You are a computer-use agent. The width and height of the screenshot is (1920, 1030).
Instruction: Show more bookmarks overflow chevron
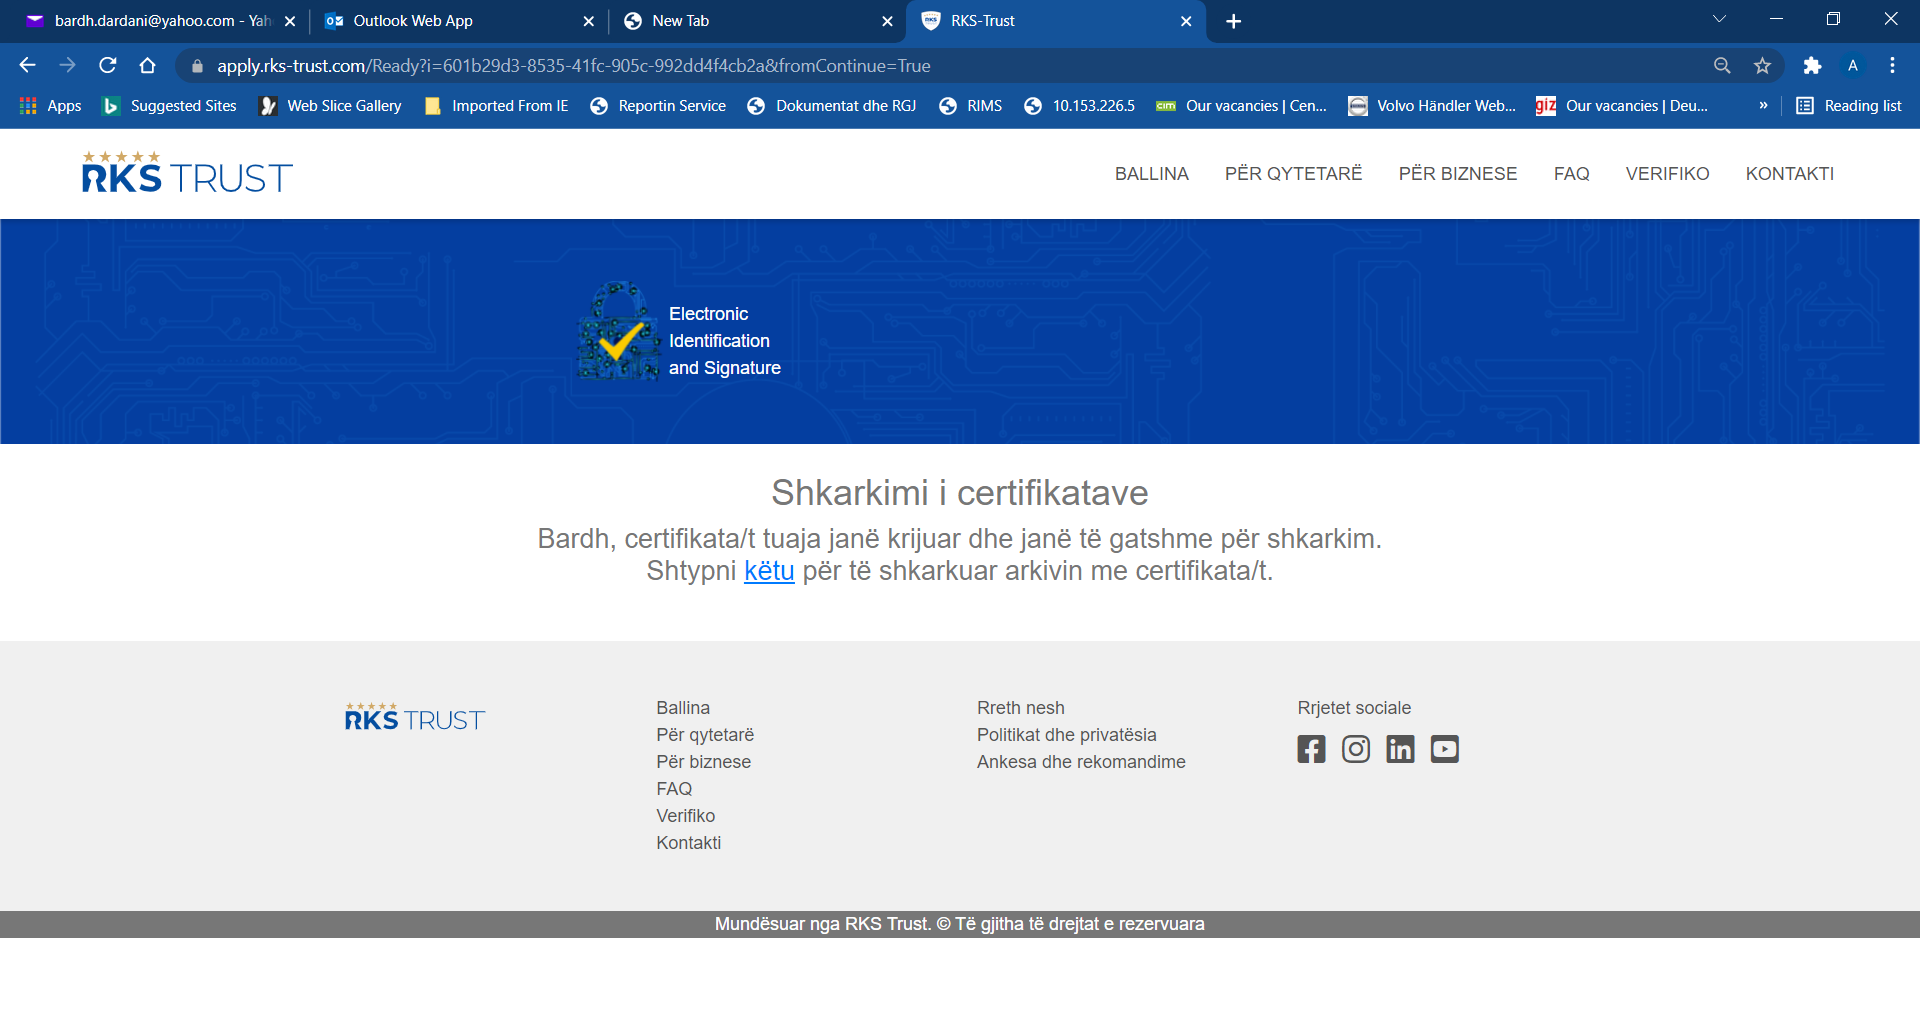click(x=1763, y=105)
